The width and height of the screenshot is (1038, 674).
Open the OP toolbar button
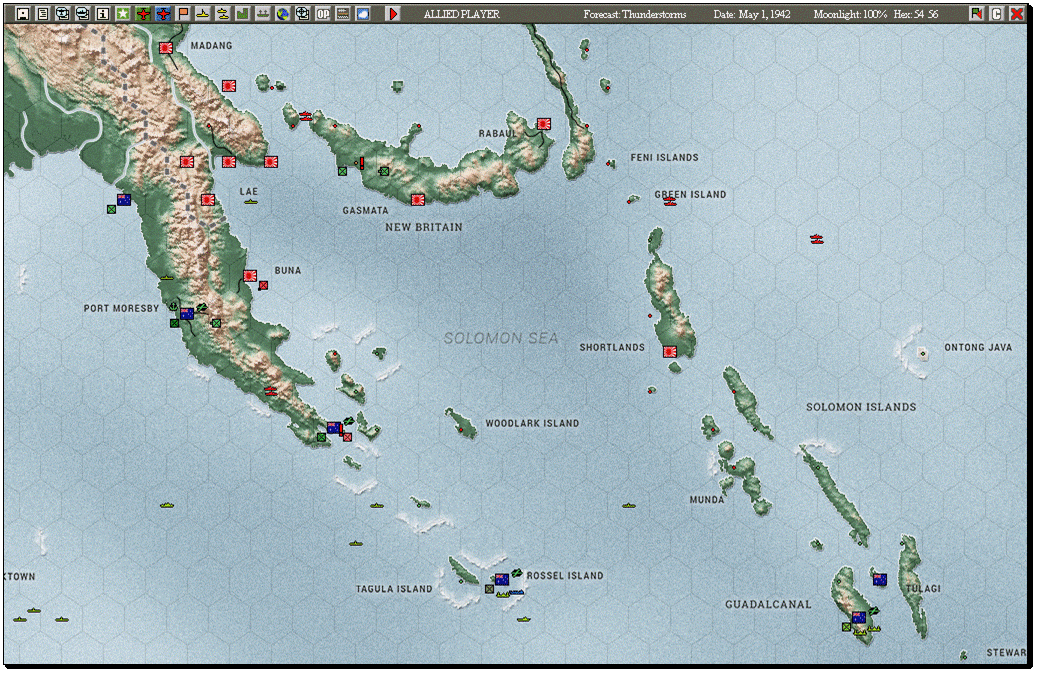tap(322, 13)
